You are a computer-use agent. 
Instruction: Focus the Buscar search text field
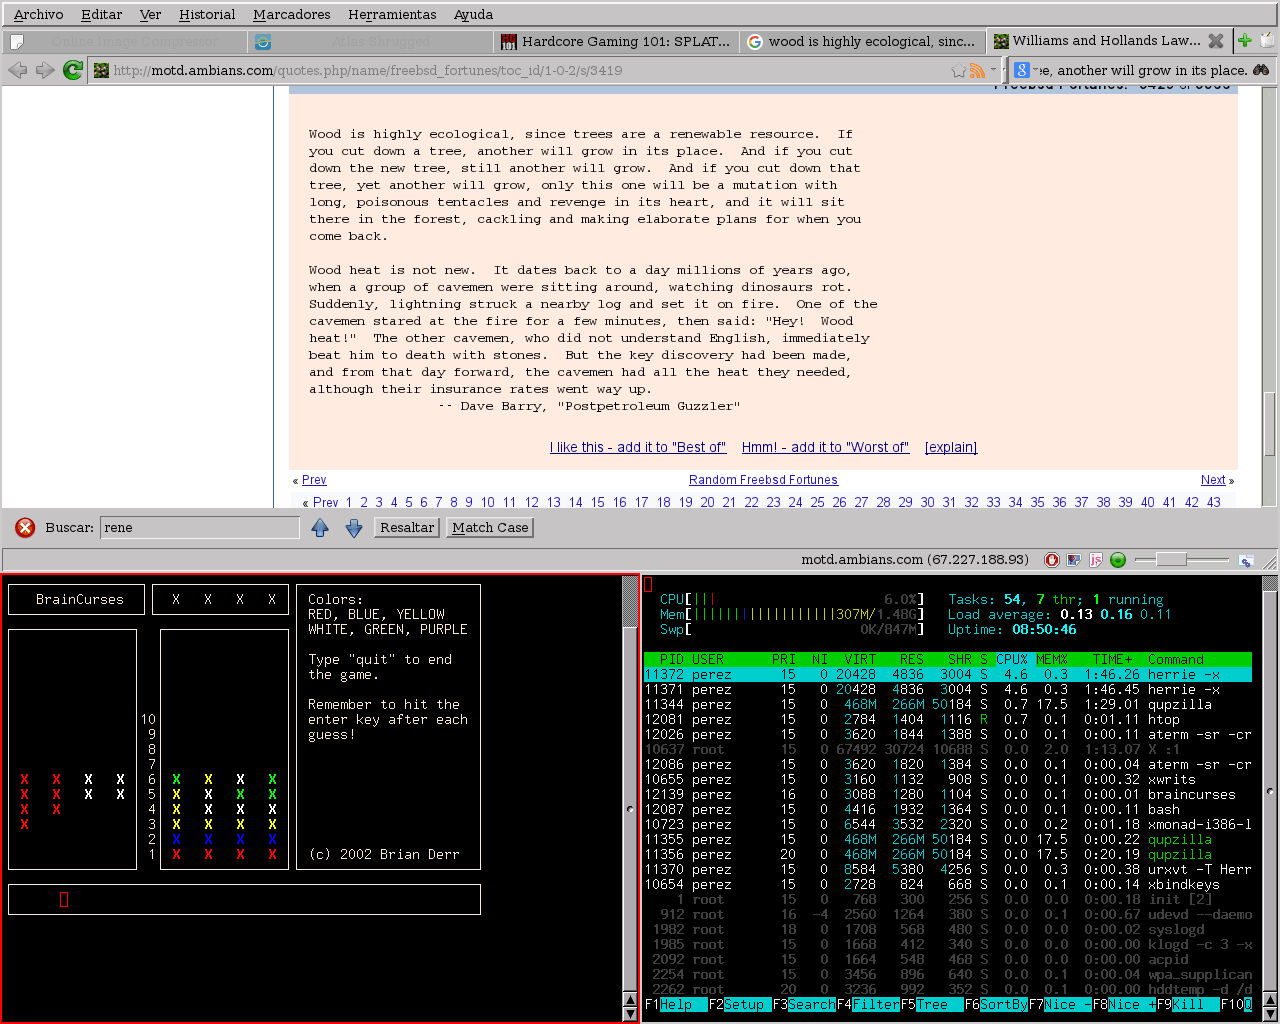[200, 528]
